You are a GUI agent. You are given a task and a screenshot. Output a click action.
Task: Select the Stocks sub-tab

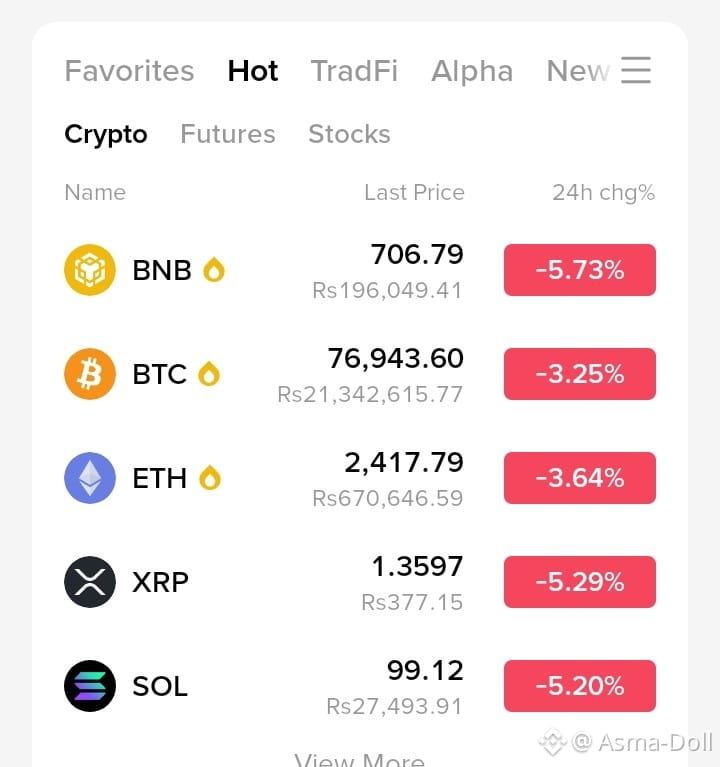pos(350,134)
